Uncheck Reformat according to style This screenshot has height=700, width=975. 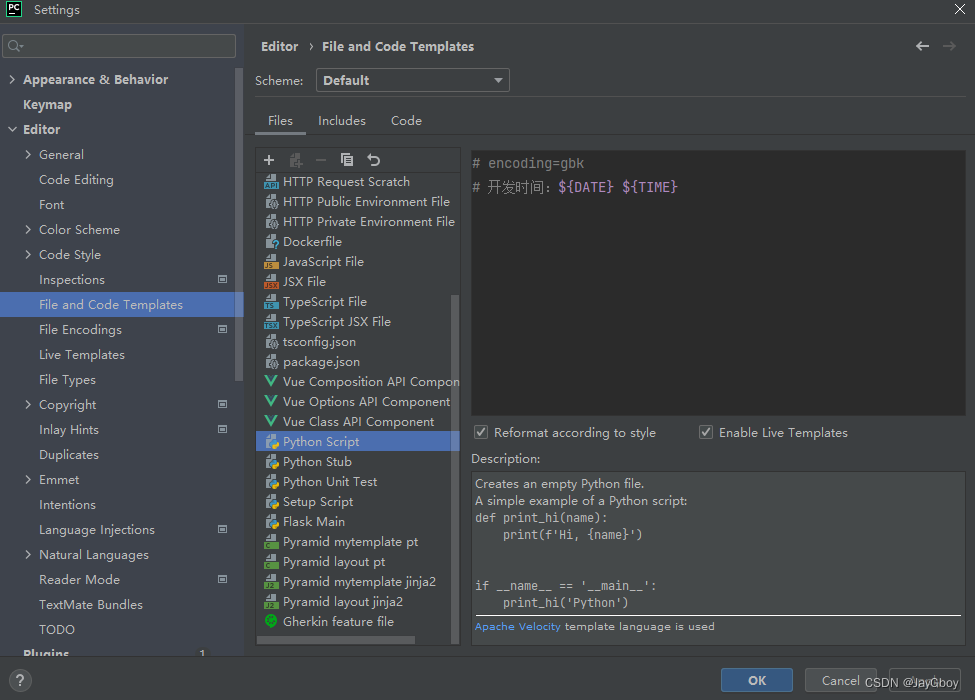click(481, 432)
